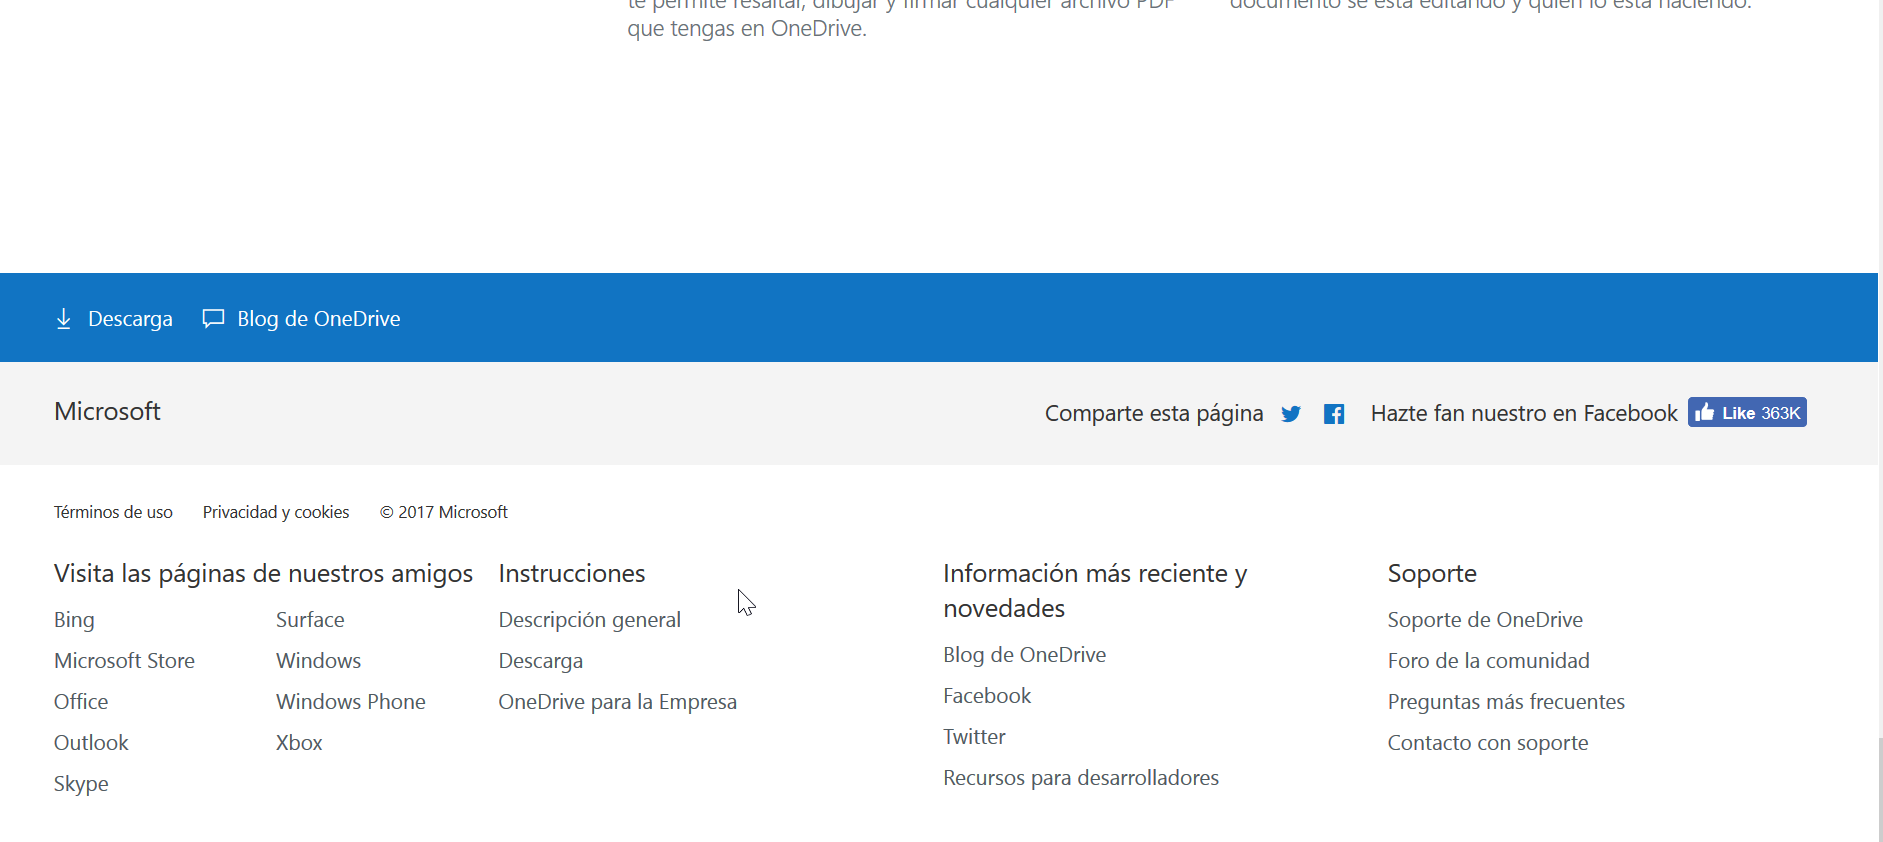Click the blog speech bubble icon
Viewport: 1883px width, 842px height.
(213, 319)
